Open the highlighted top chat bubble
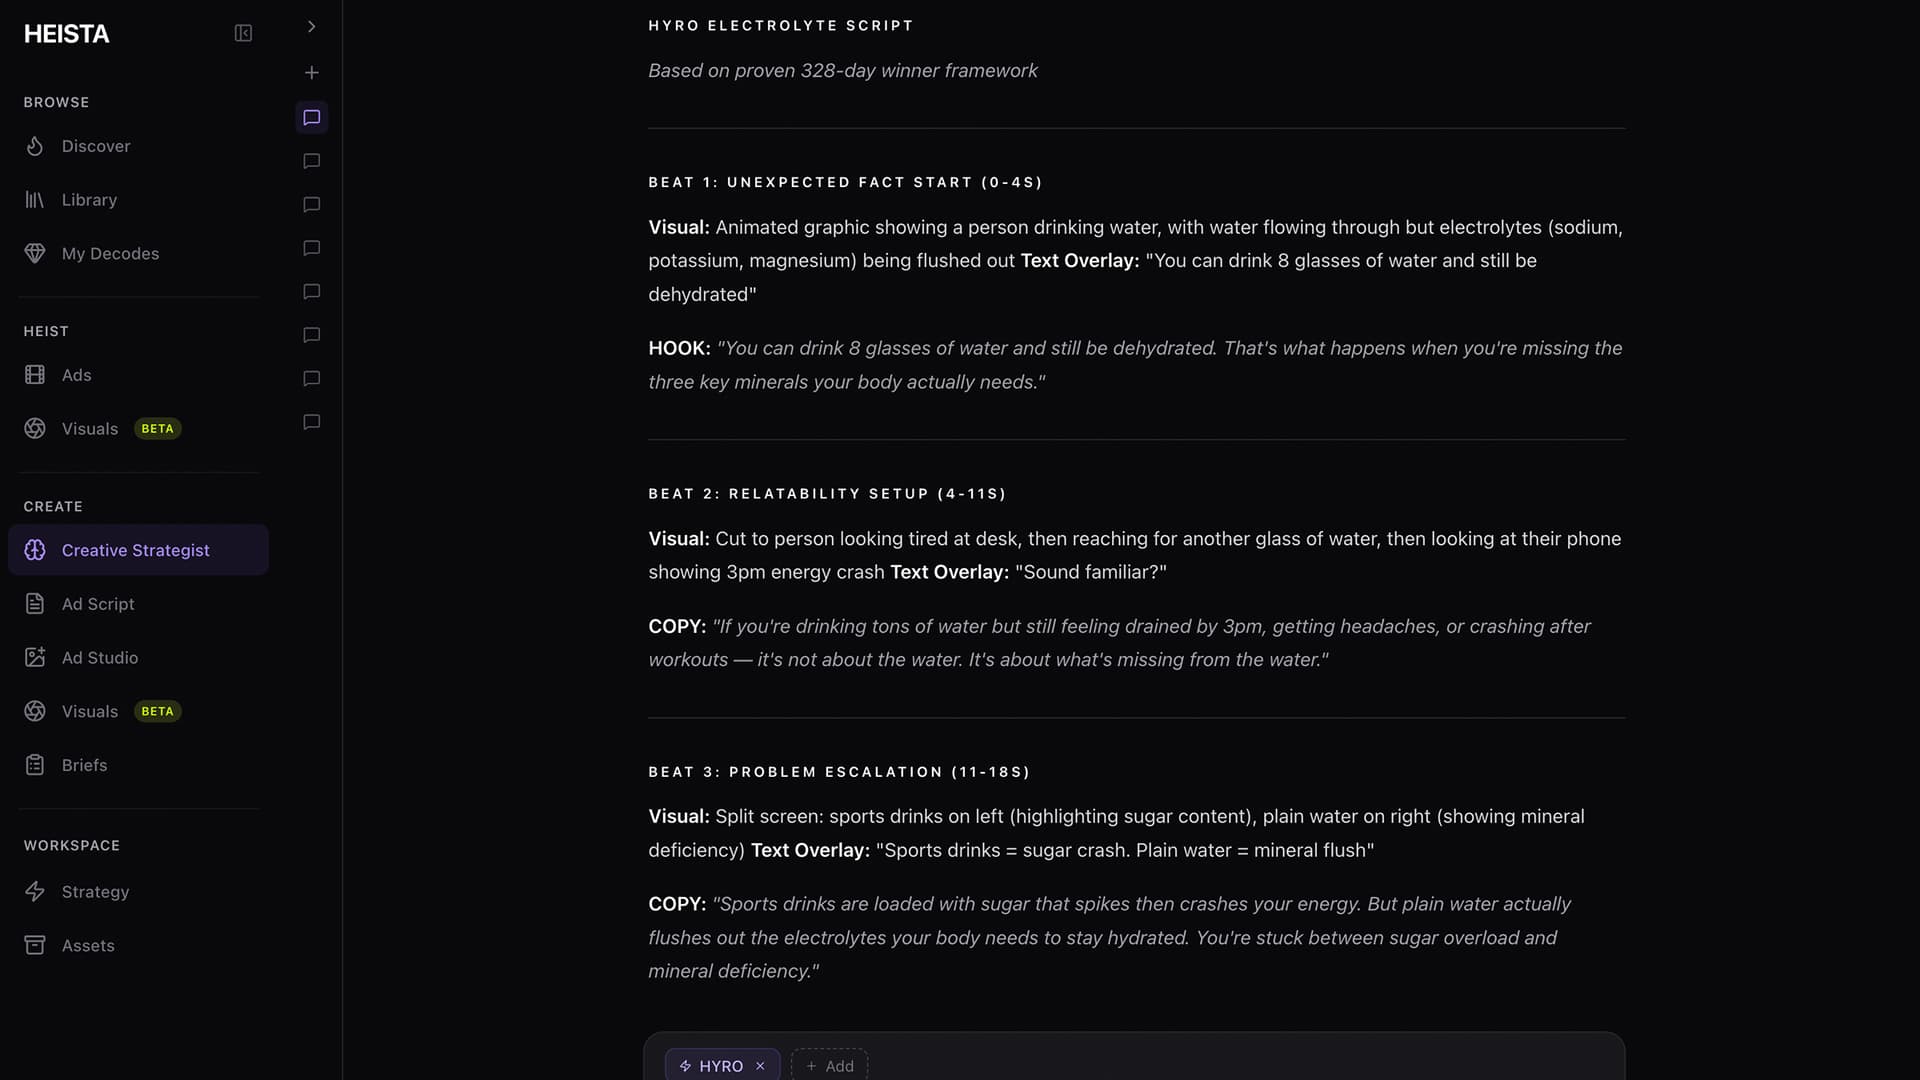The width and height of the screenshot is (1920, 1080). pos(311,117)
